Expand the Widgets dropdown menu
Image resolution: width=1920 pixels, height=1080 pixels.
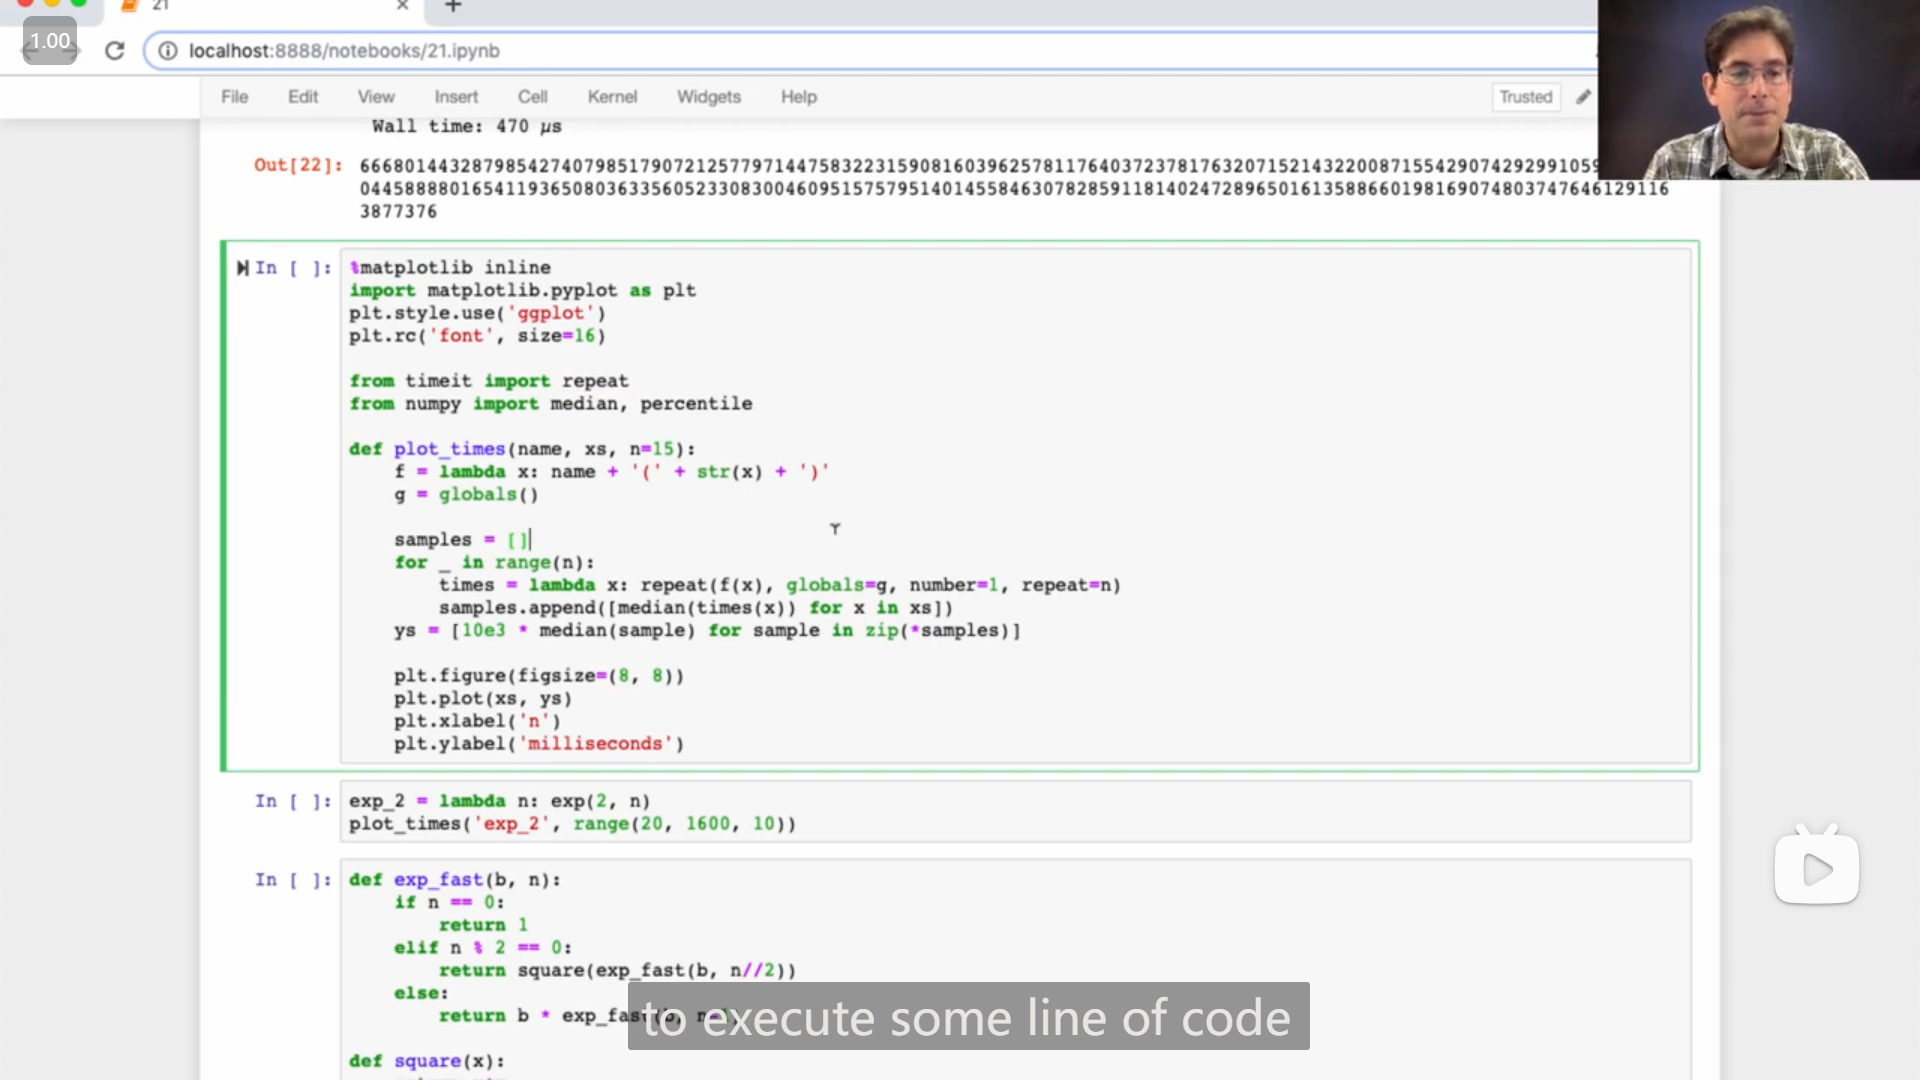click(x=708, y=97)
